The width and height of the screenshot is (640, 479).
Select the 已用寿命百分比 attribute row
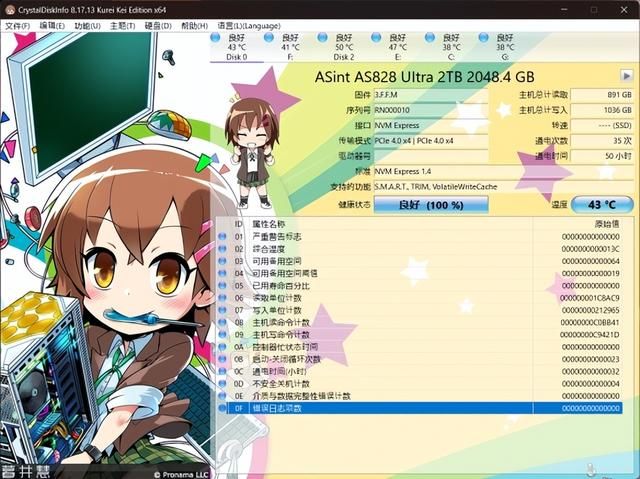pos(420,285)
